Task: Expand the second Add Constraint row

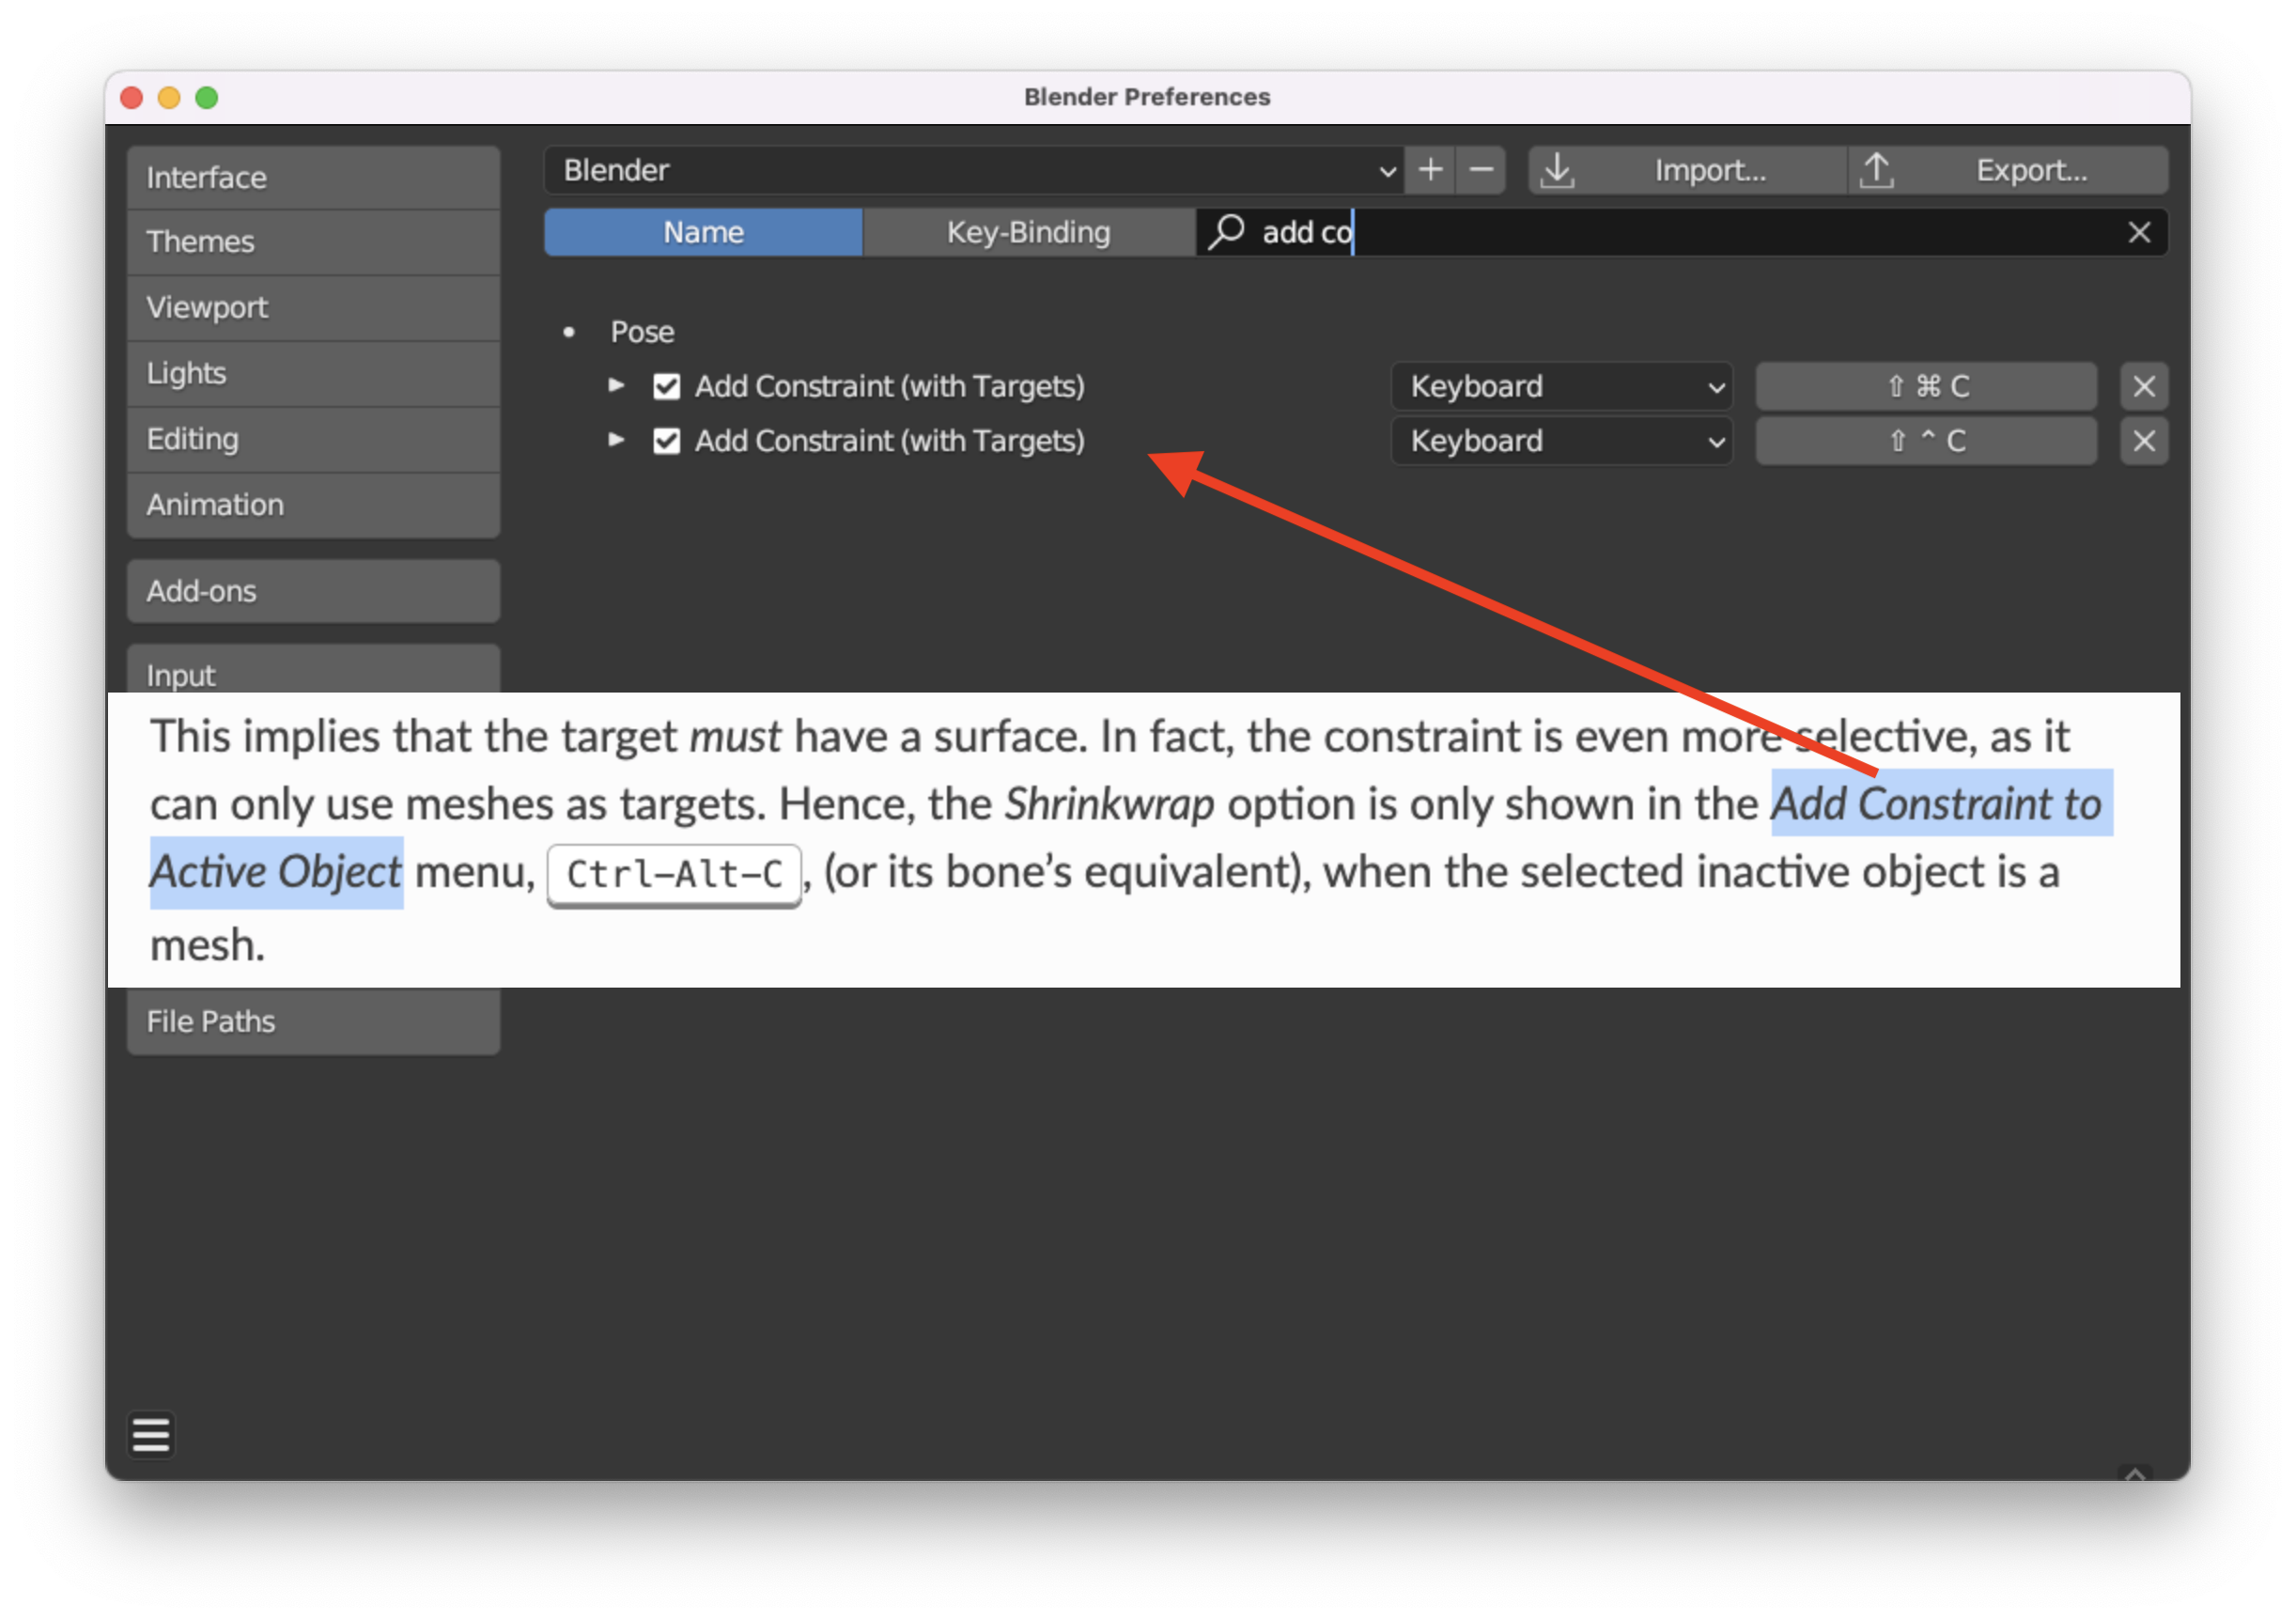Action: 617,440
